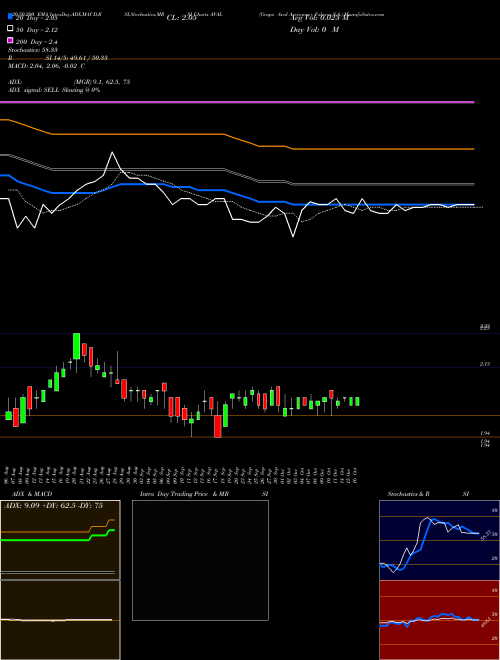Image resolution: width=500 pixels, height=660 pixels.
Task: Click the '(MGR) 9.1, 62.5, 75' ADX values
Action: pos(102,82)
